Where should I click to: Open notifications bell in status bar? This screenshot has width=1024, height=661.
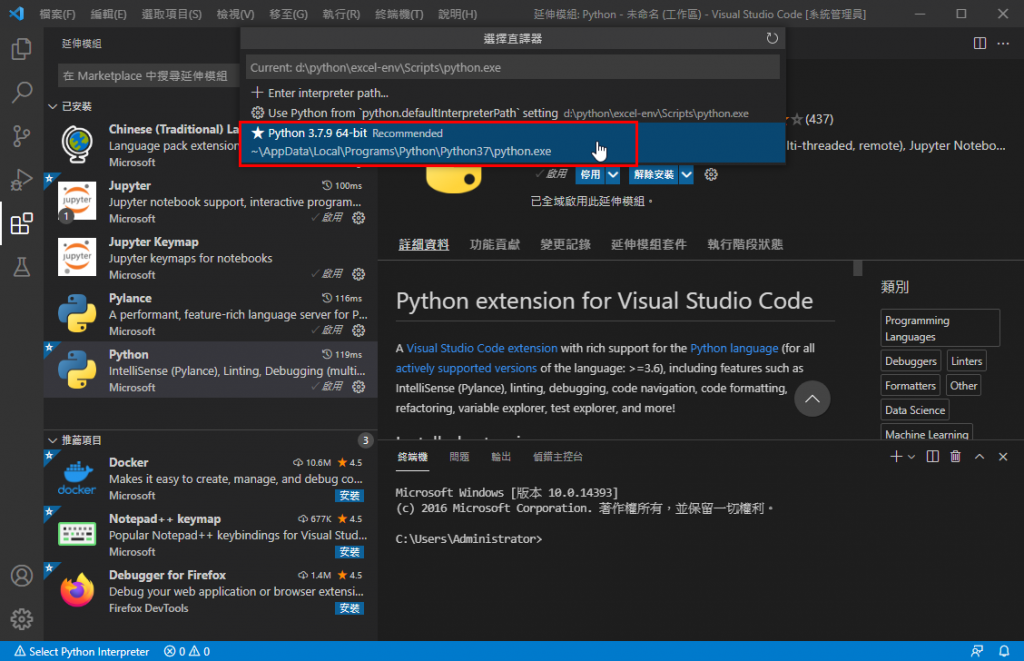tap(1004, 651)
